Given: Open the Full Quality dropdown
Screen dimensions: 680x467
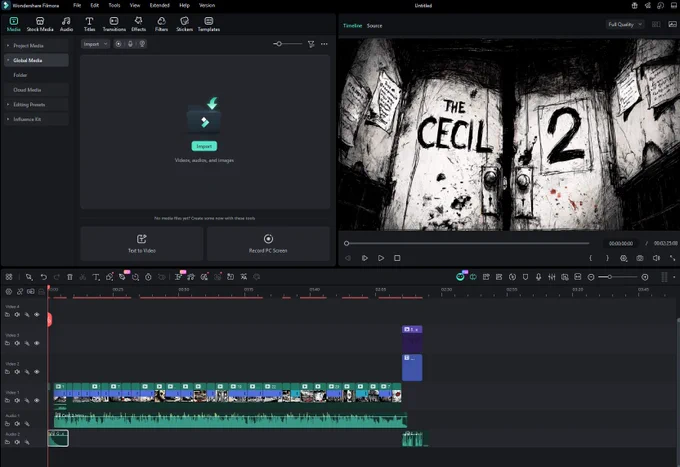Looking at the screenshot, I should tap(624, 24).
